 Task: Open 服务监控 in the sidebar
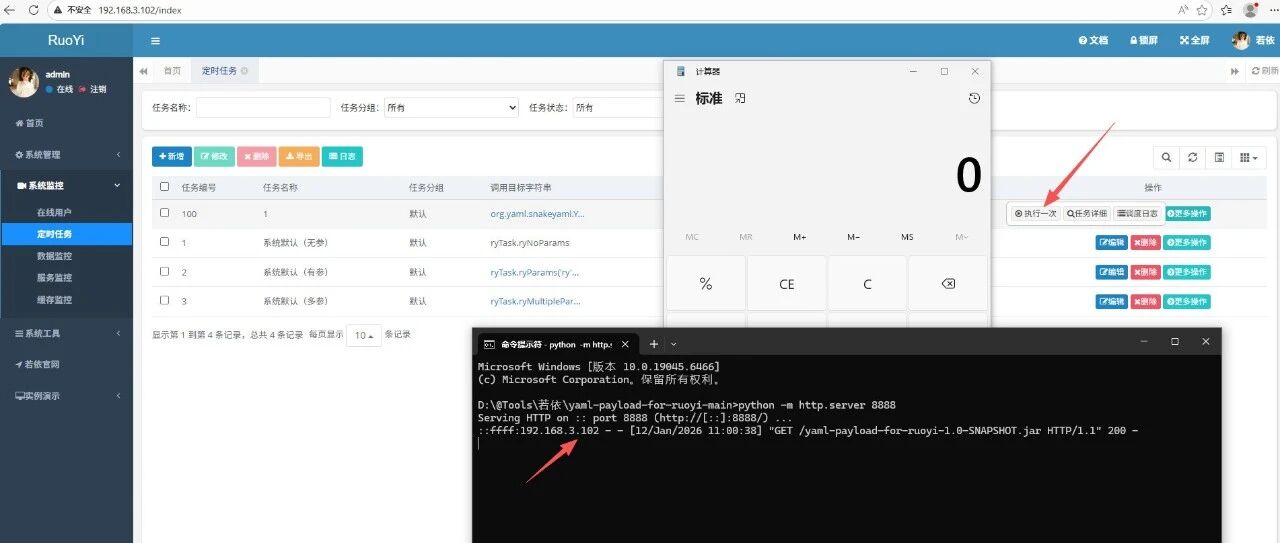54,278
